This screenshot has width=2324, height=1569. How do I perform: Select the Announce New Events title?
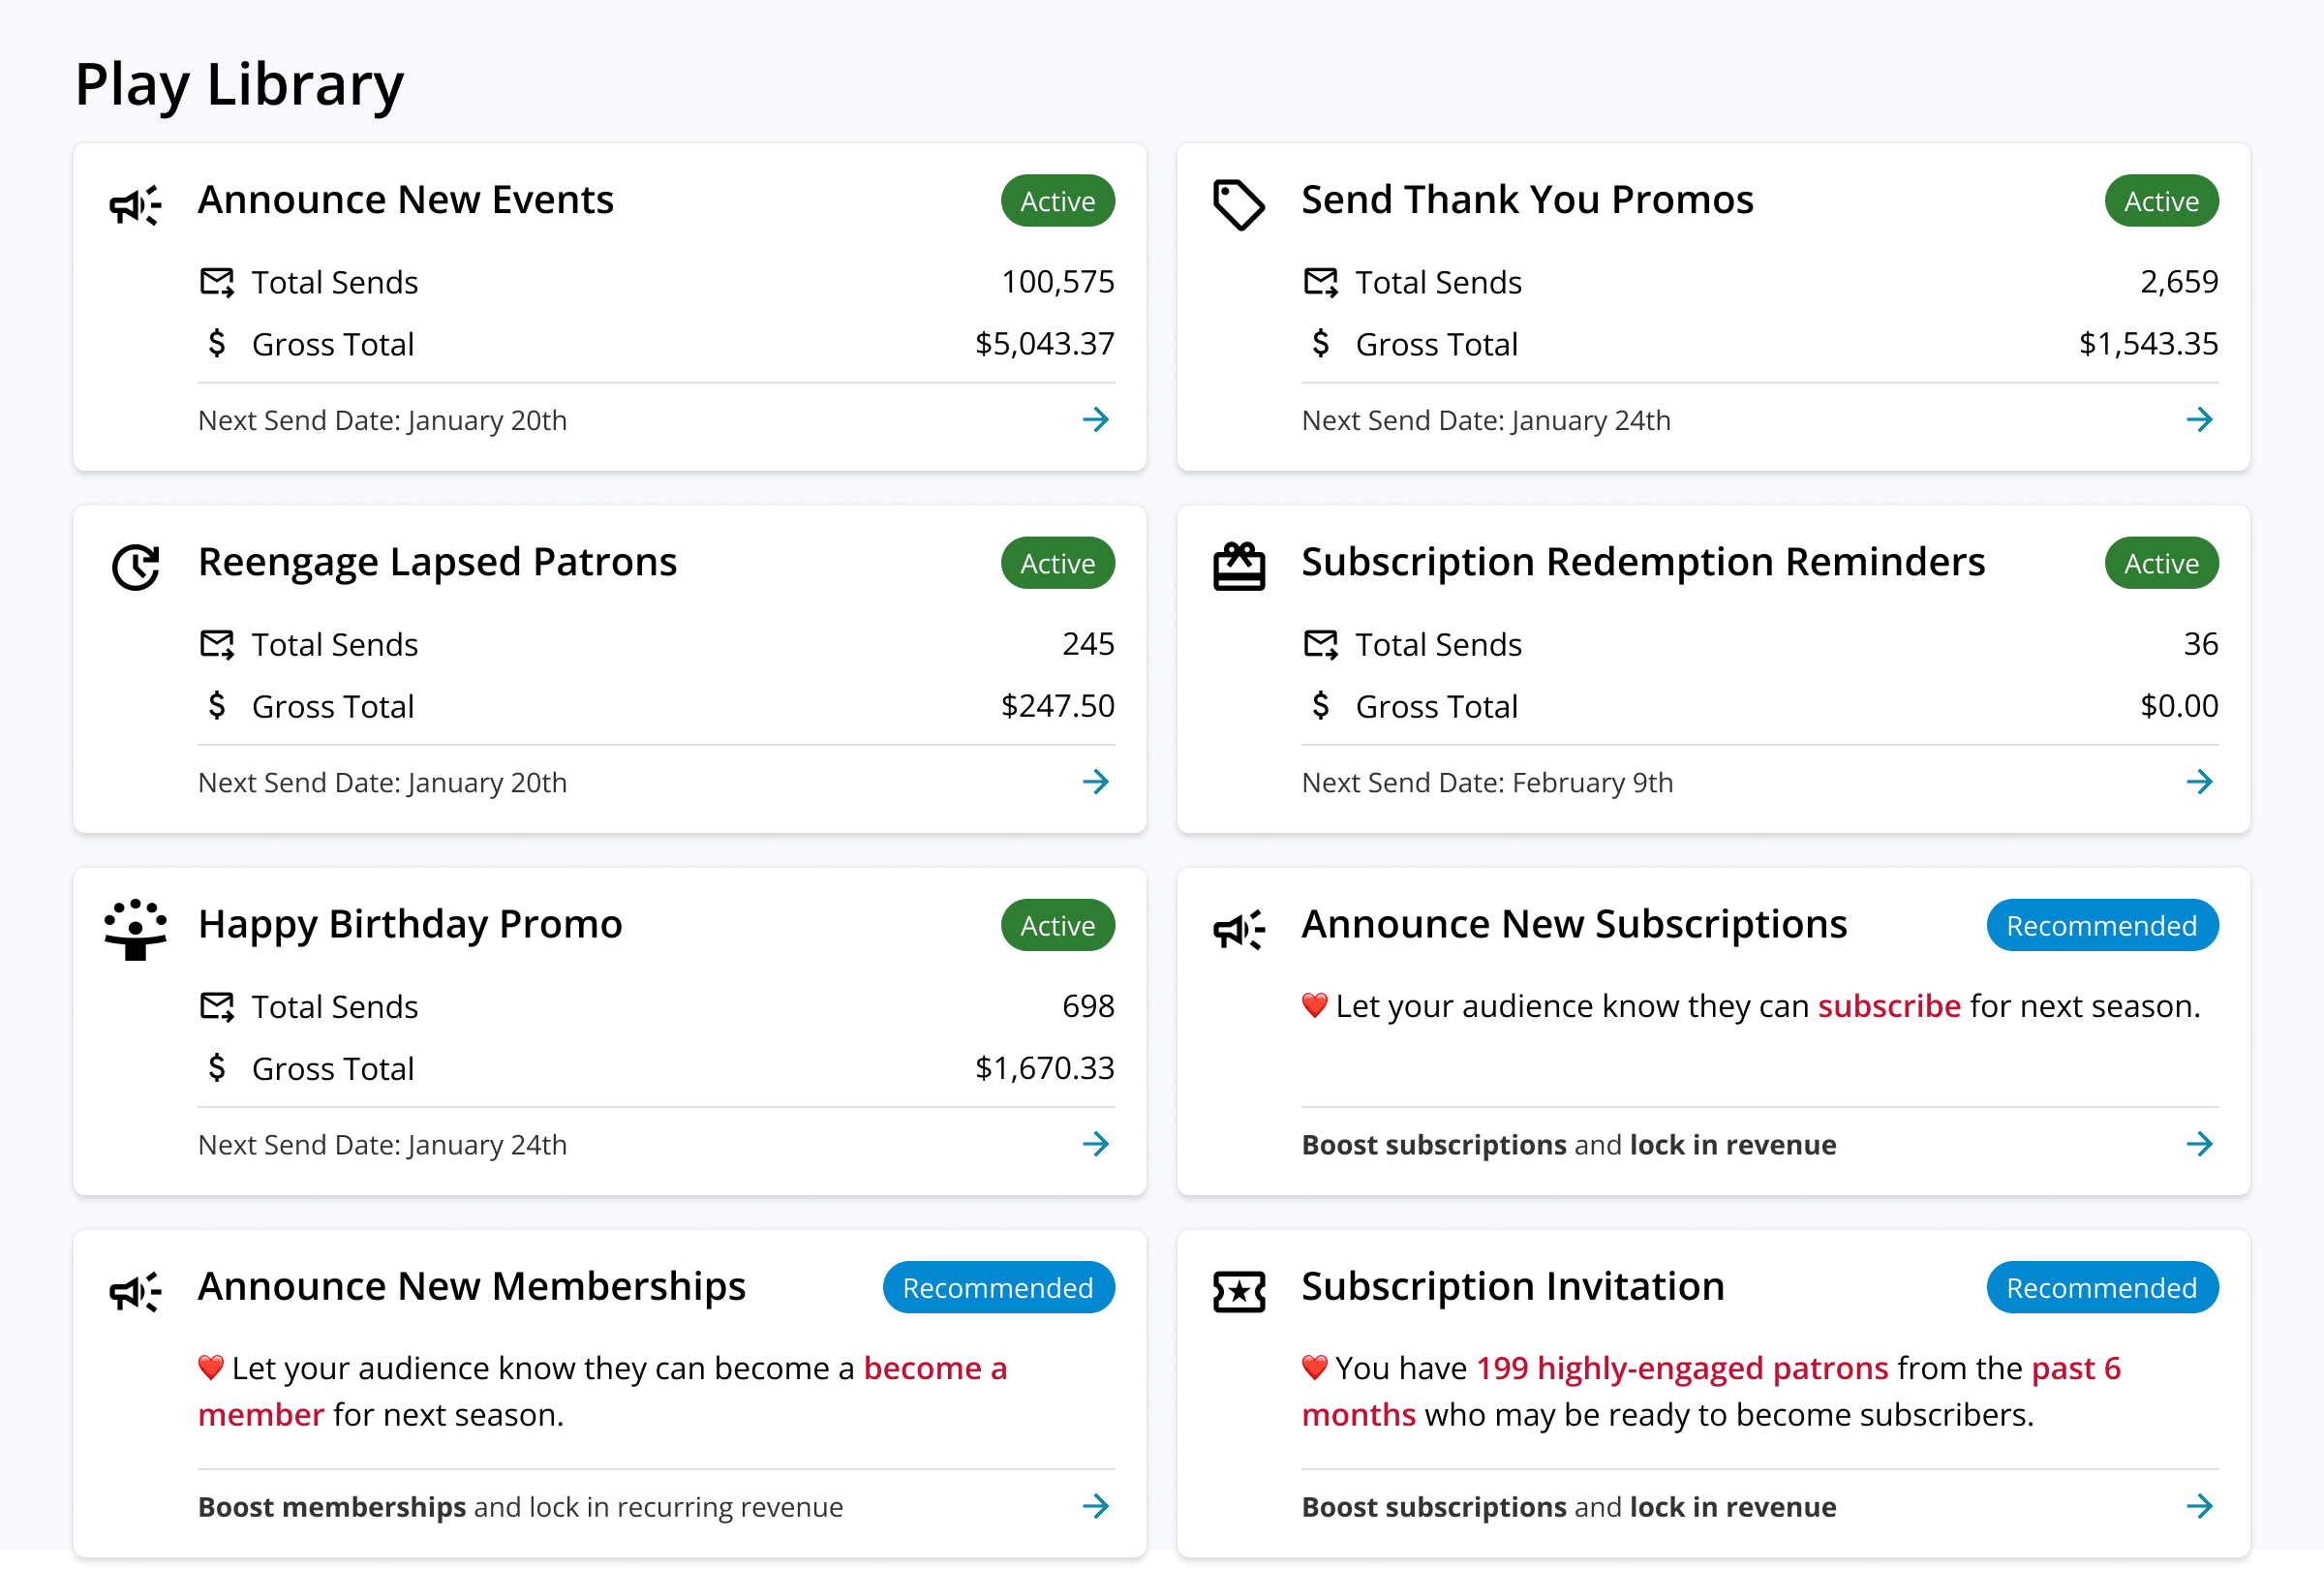(405, 200)
